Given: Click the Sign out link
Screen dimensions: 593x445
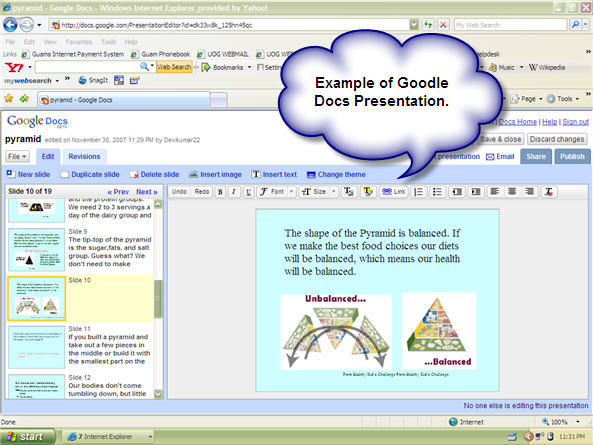Looking at the screenshot, I should point(575,122).
